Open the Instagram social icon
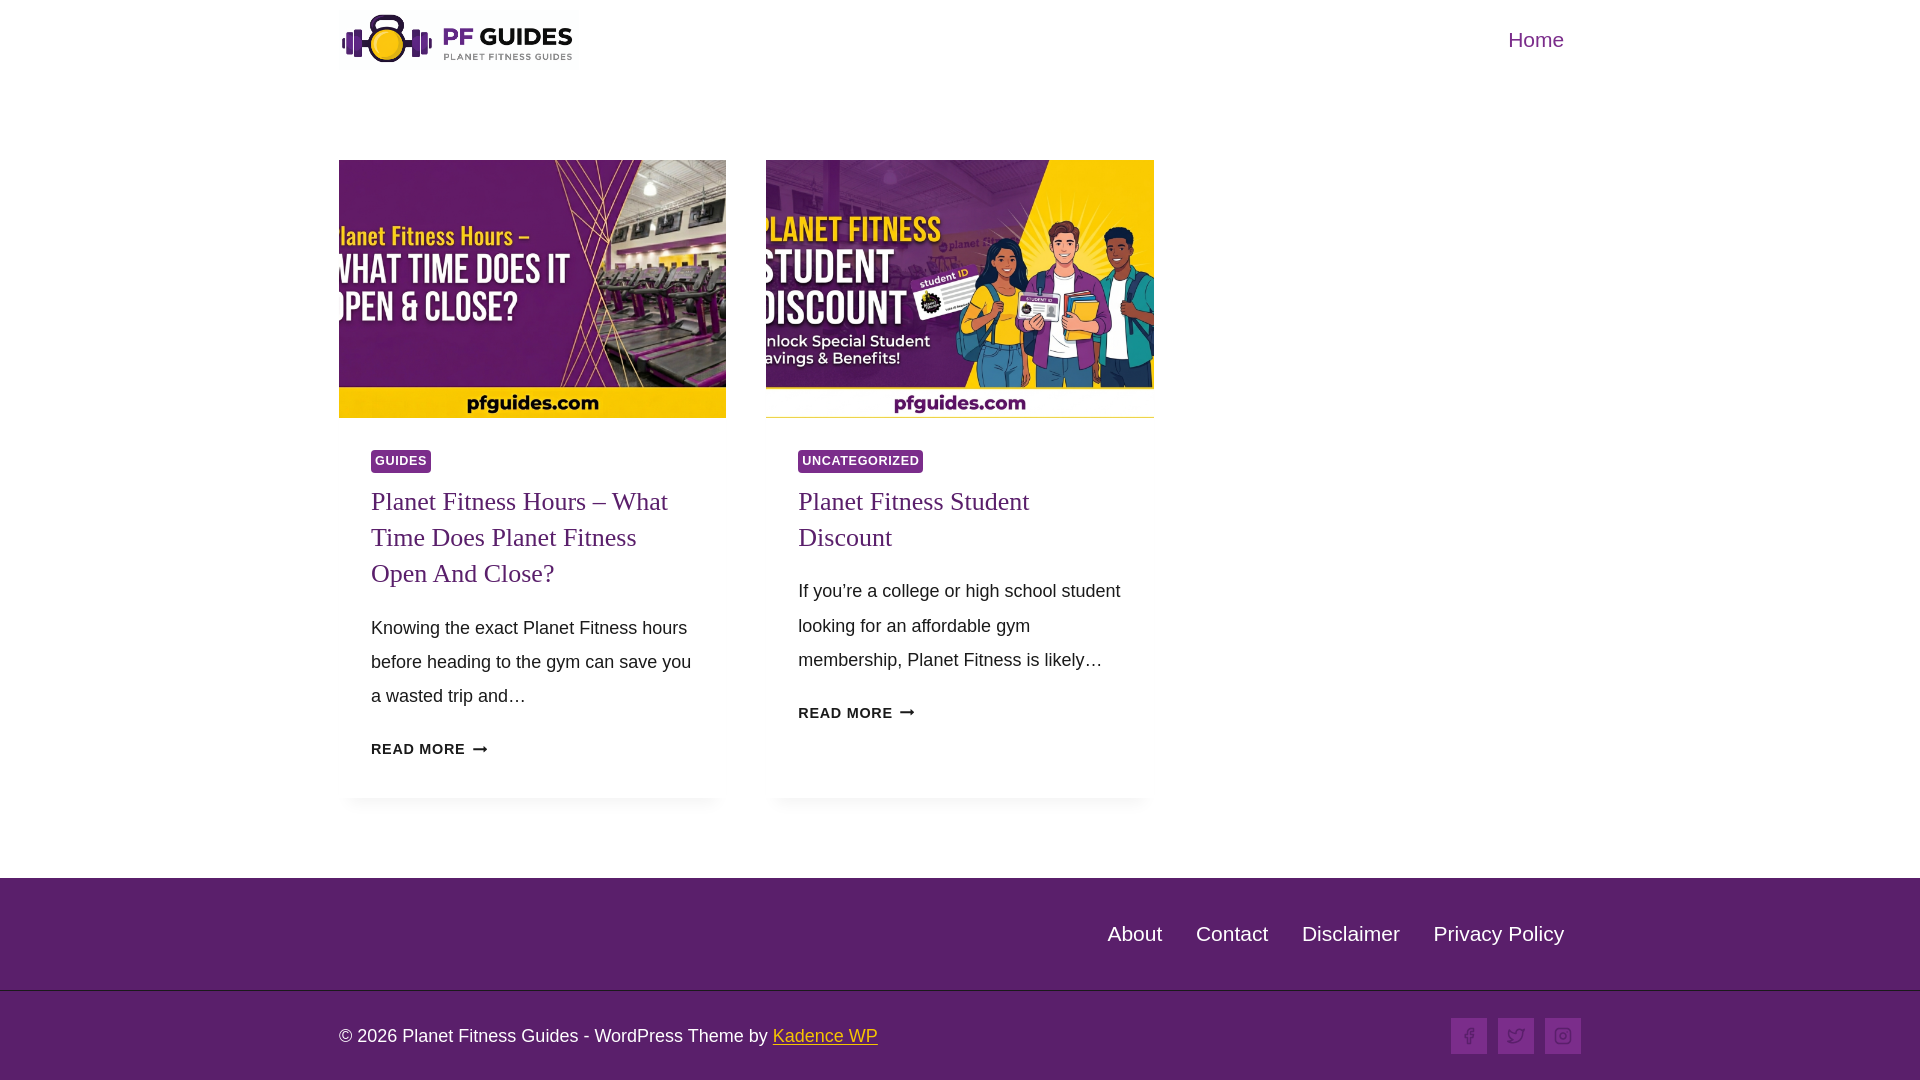This screenshot has height=1080, width=1920. tap(1563, 1036)
